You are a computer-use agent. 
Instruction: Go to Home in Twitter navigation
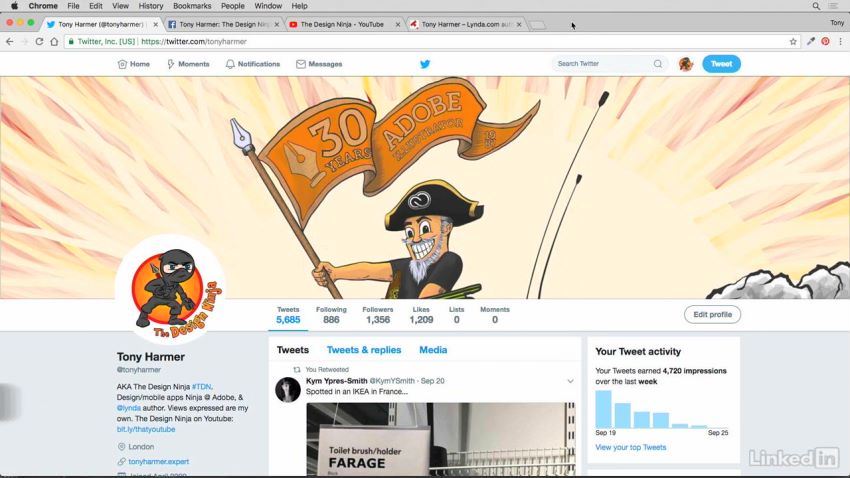(x=133, y=64)
